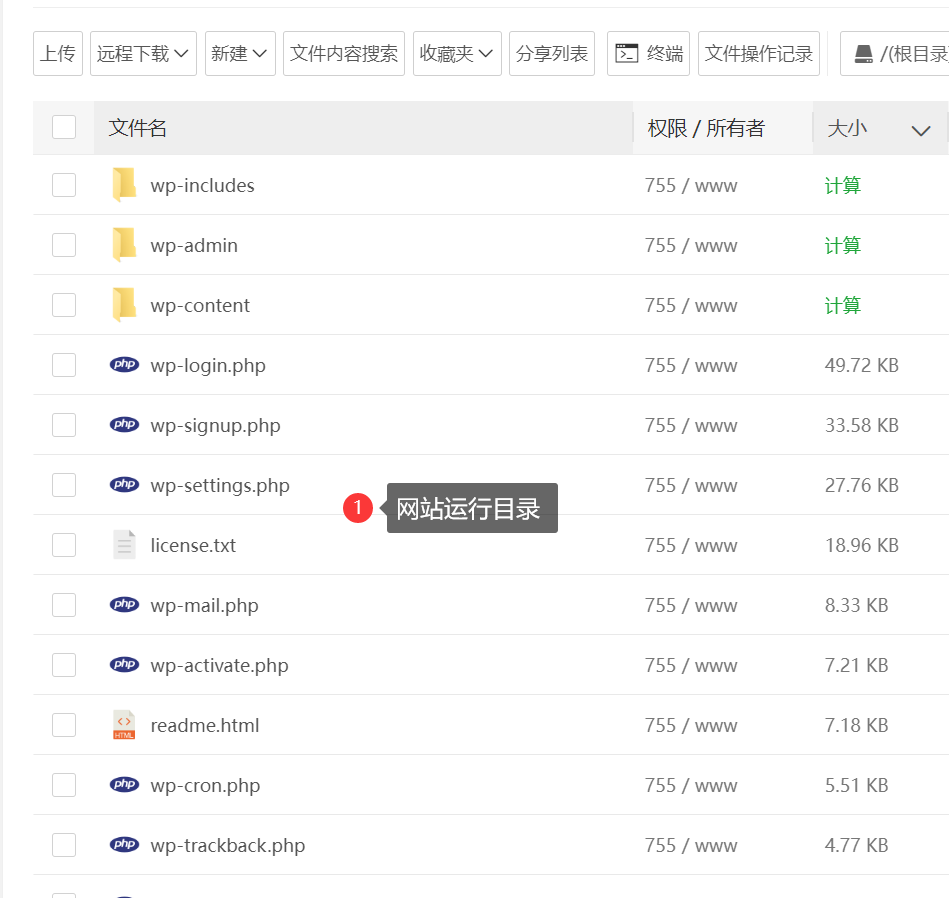Click the wp-signup.php file name
Viewport: 949px width, 898px height.
215,425
